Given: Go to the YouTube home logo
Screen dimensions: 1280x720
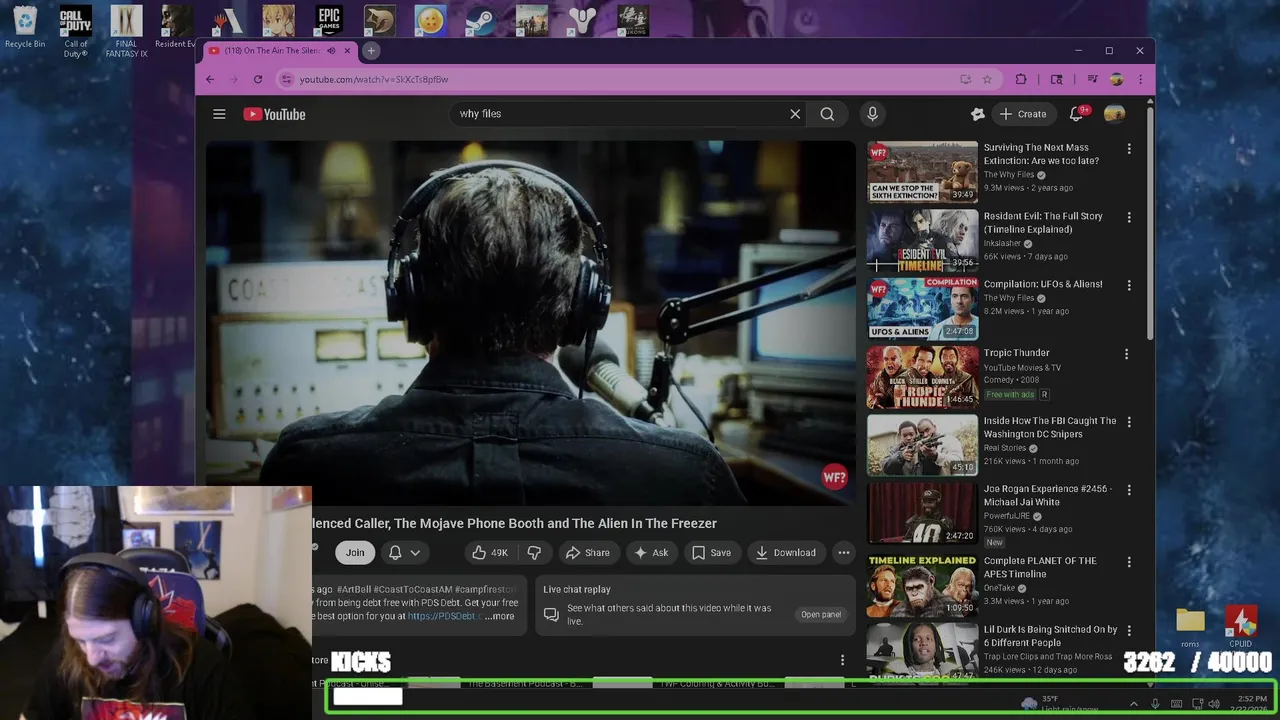Looking at the screenshot, I should [x=274, y=114].
